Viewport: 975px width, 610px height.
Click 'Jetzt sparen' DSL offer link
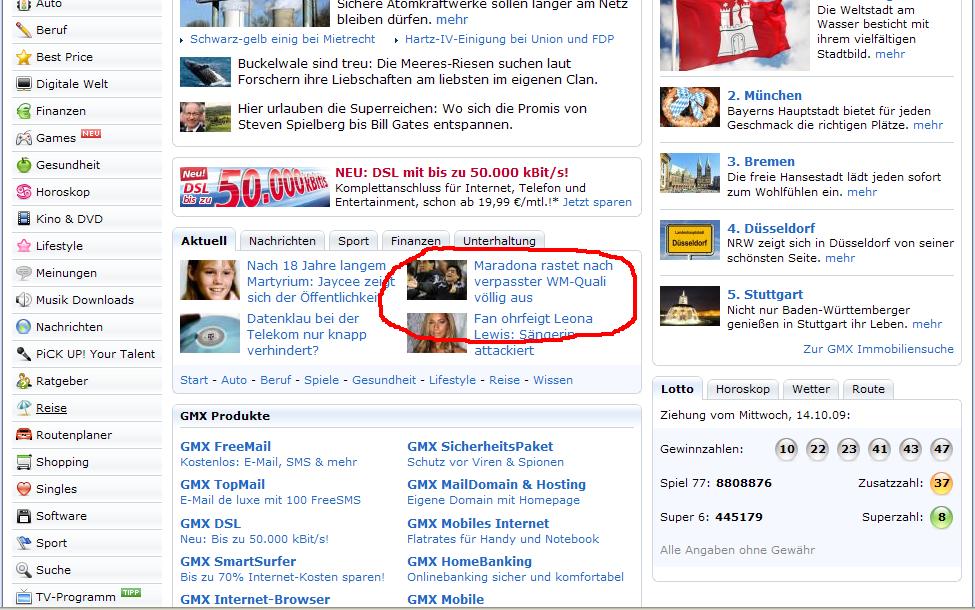pyautogui.click(x=597, y=202)
